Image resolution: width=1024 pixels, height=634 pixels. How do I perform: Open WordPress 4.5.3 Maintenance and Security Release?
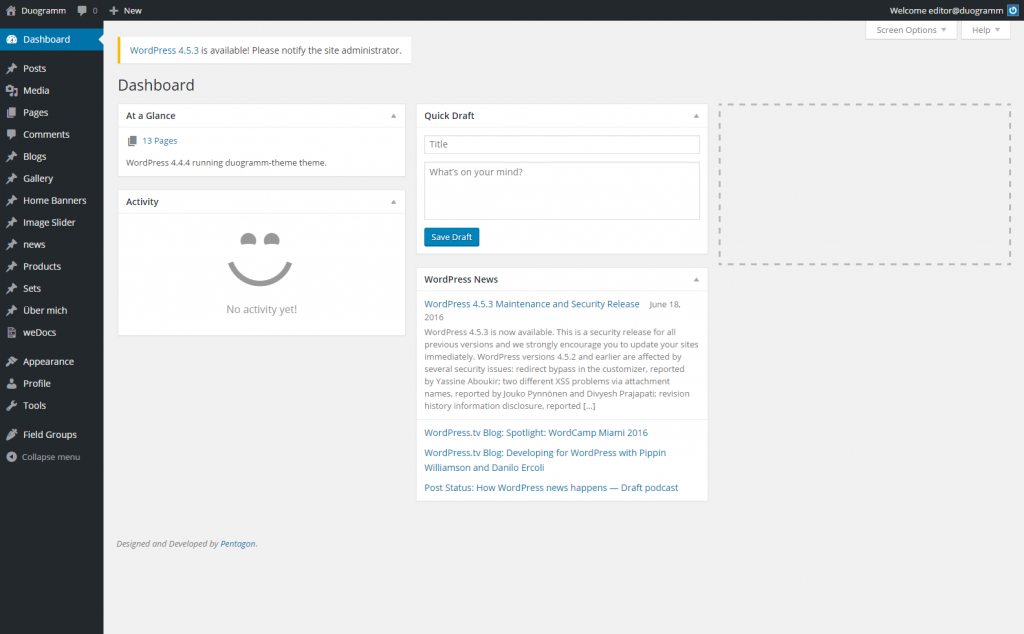click(x=532, y=304)
